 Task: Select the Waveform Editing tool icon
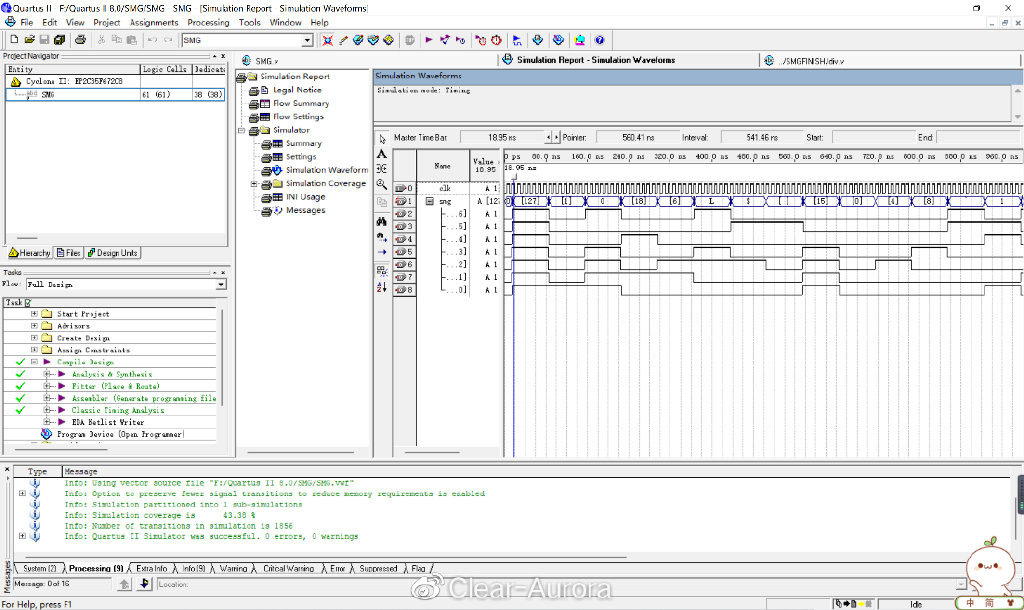[382, 169]
